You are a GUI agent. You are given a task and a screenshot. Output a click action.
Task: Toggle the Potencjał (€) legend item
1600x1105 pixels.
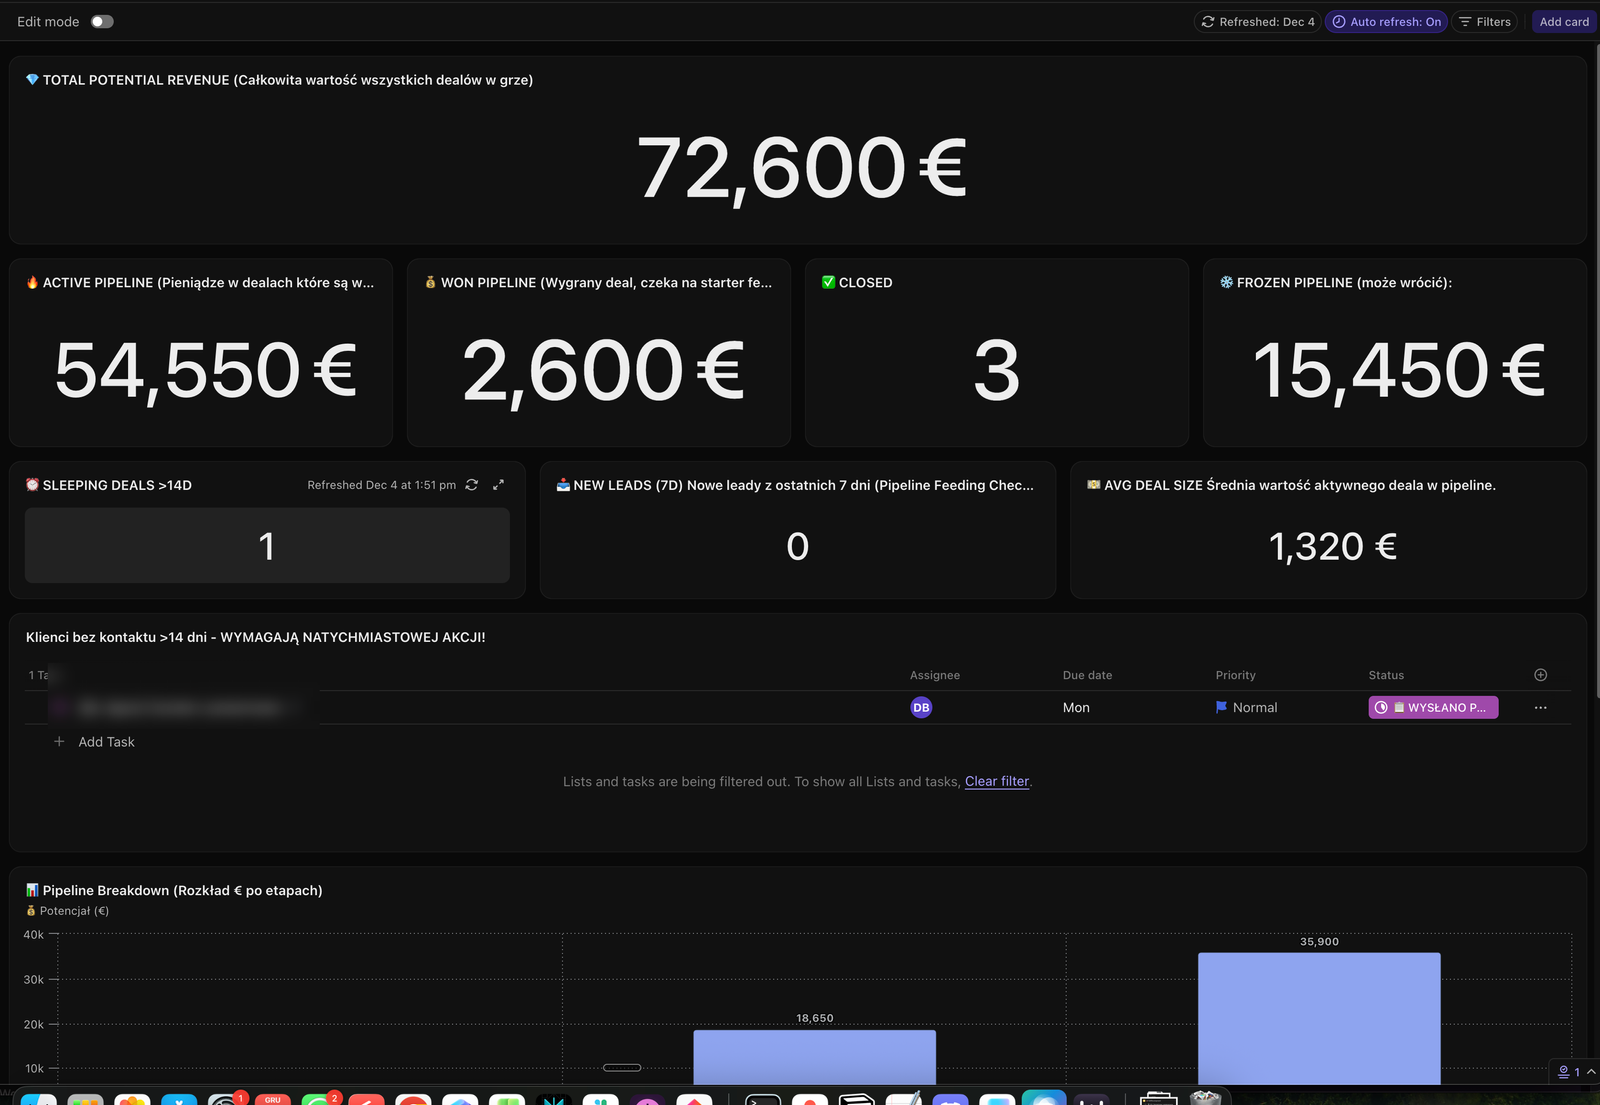coord(68,910)
